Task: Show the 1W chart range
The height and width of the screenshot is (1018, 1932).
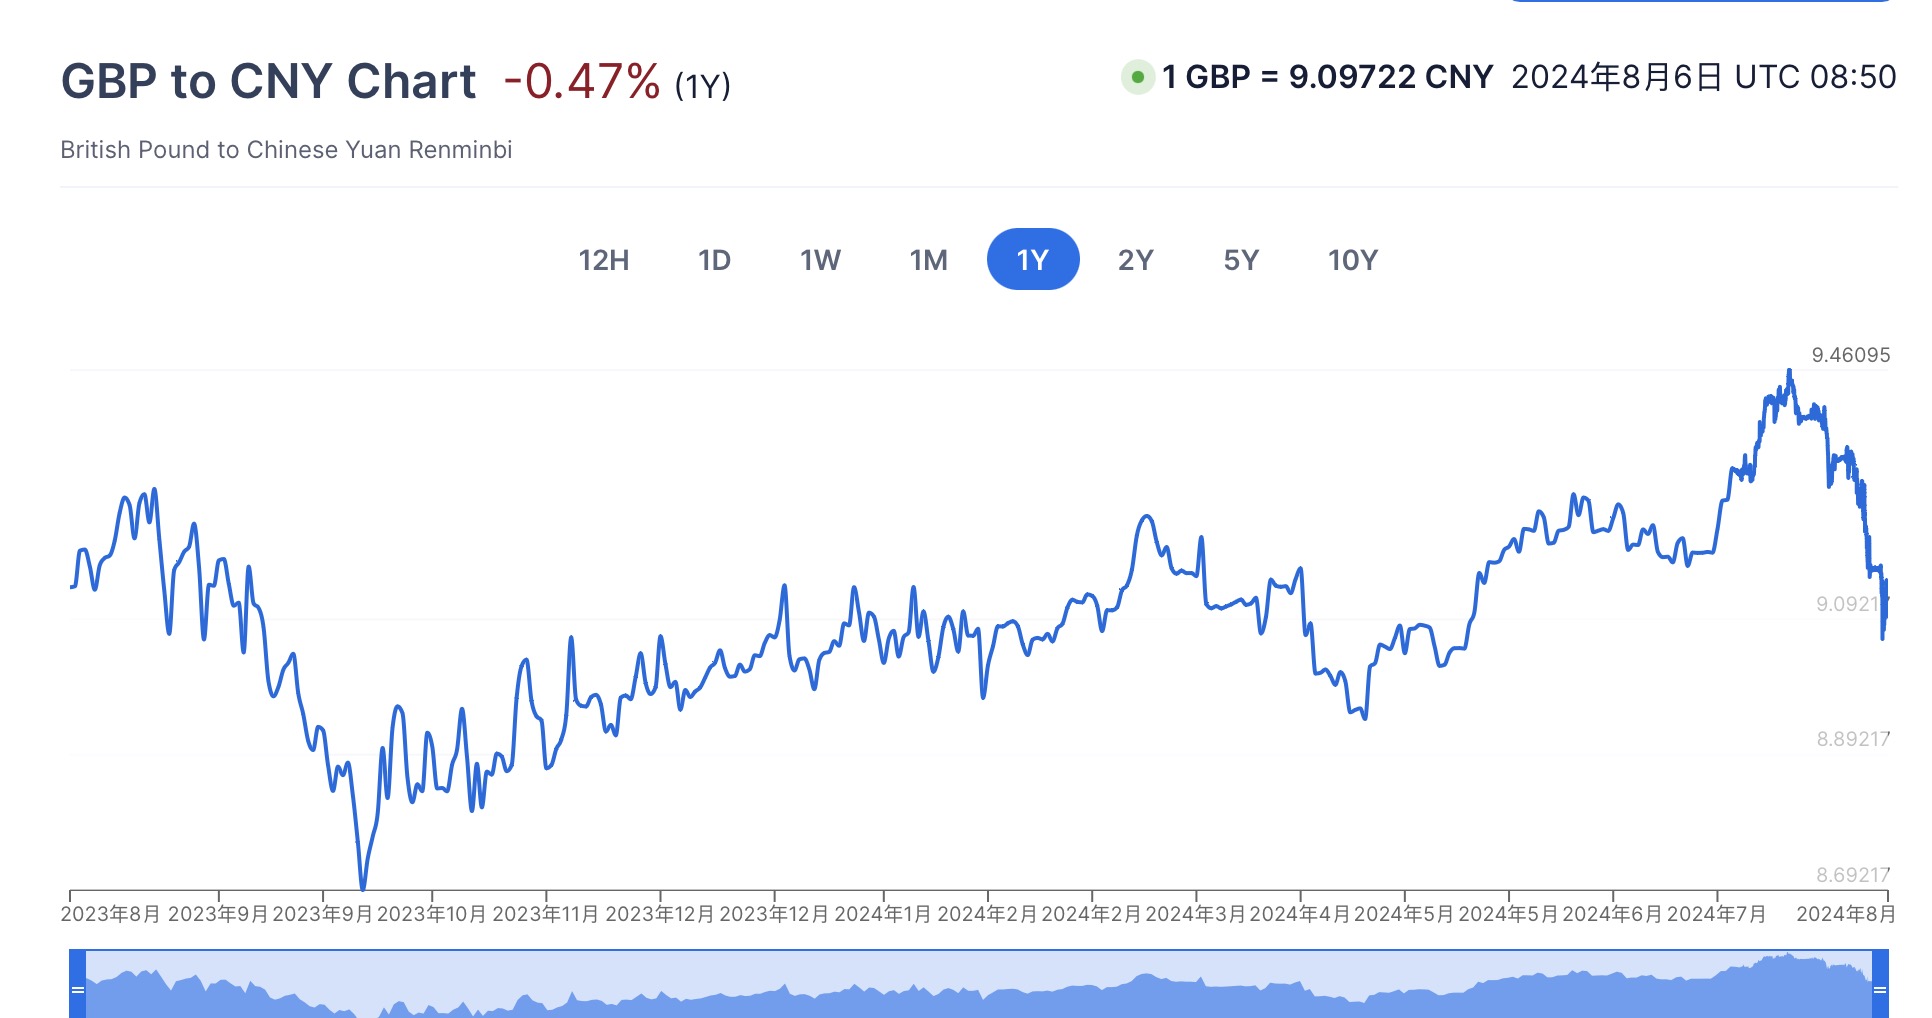Action: click(x=820, y=260)
